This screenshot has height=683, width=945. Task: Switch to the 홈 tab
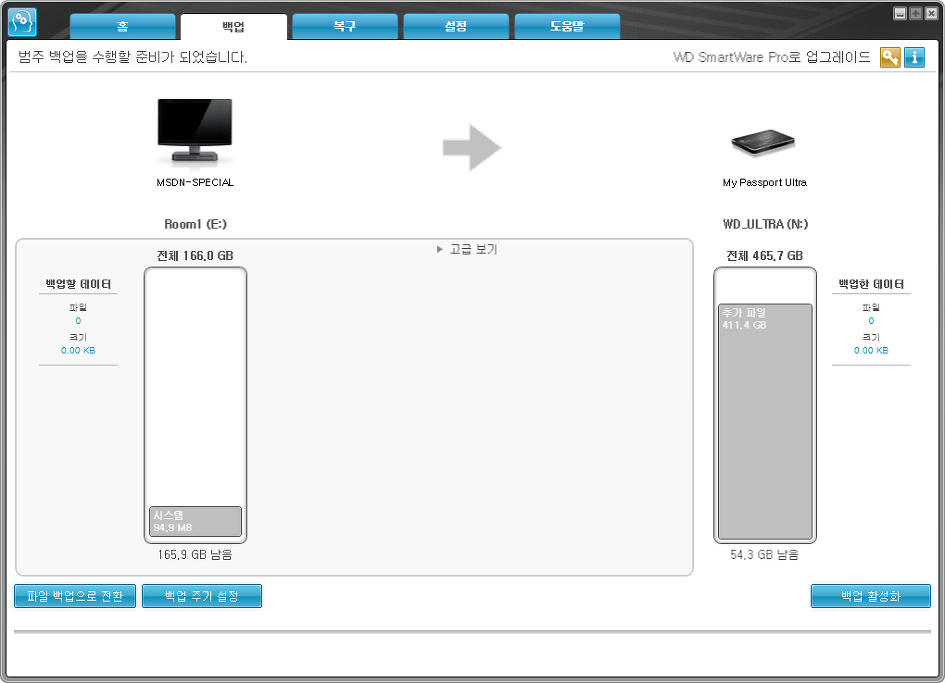click(x=122, y=27)
